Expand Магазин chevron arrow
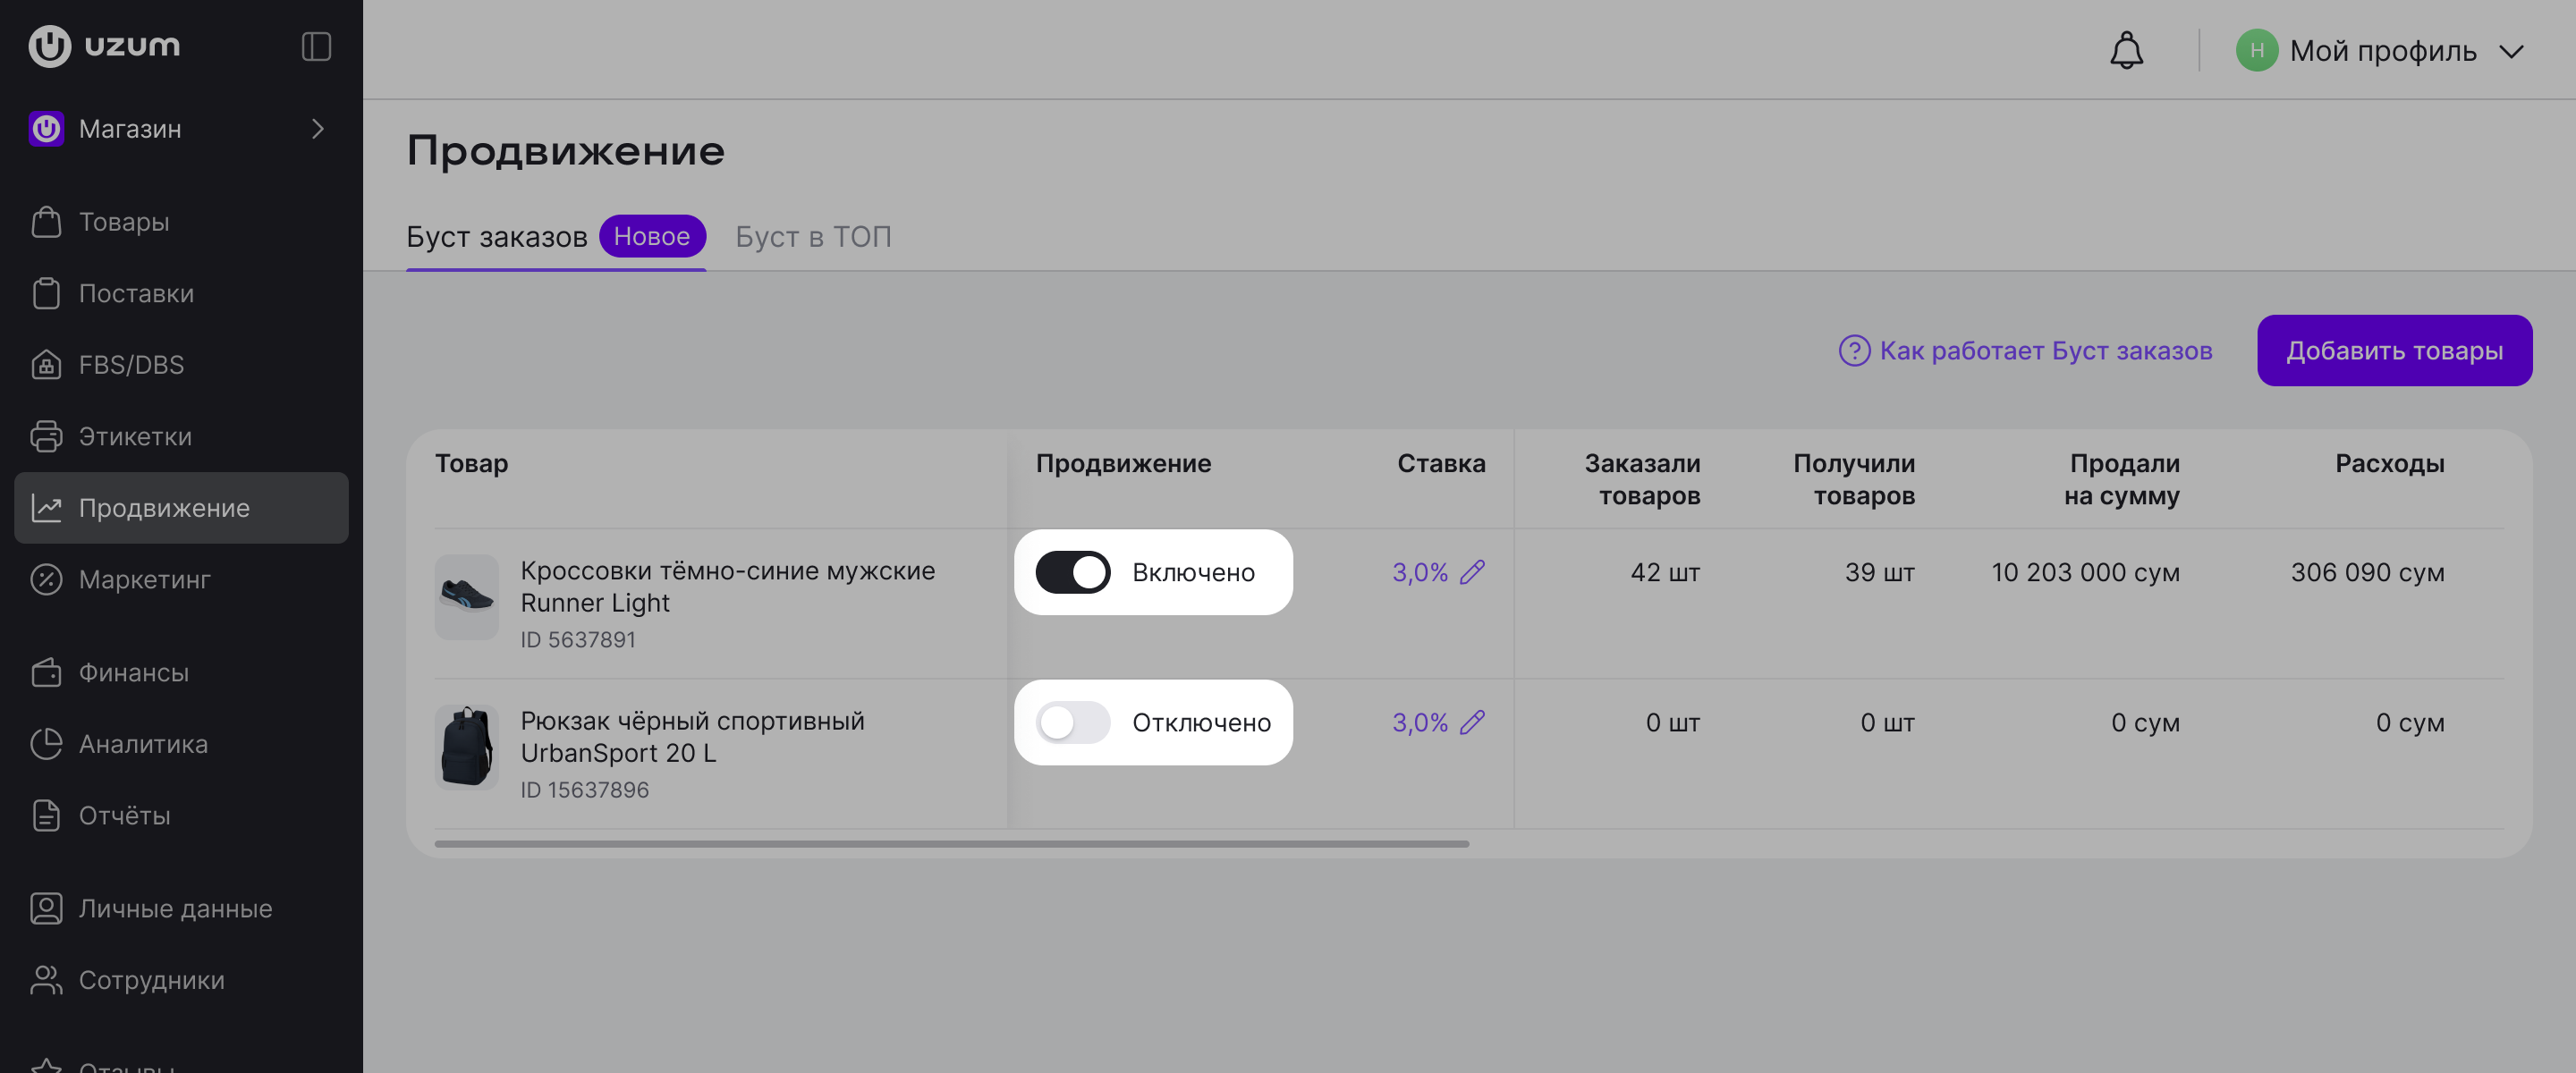The height and width of the screenshot is (1073, 2576). pos(318,129)
